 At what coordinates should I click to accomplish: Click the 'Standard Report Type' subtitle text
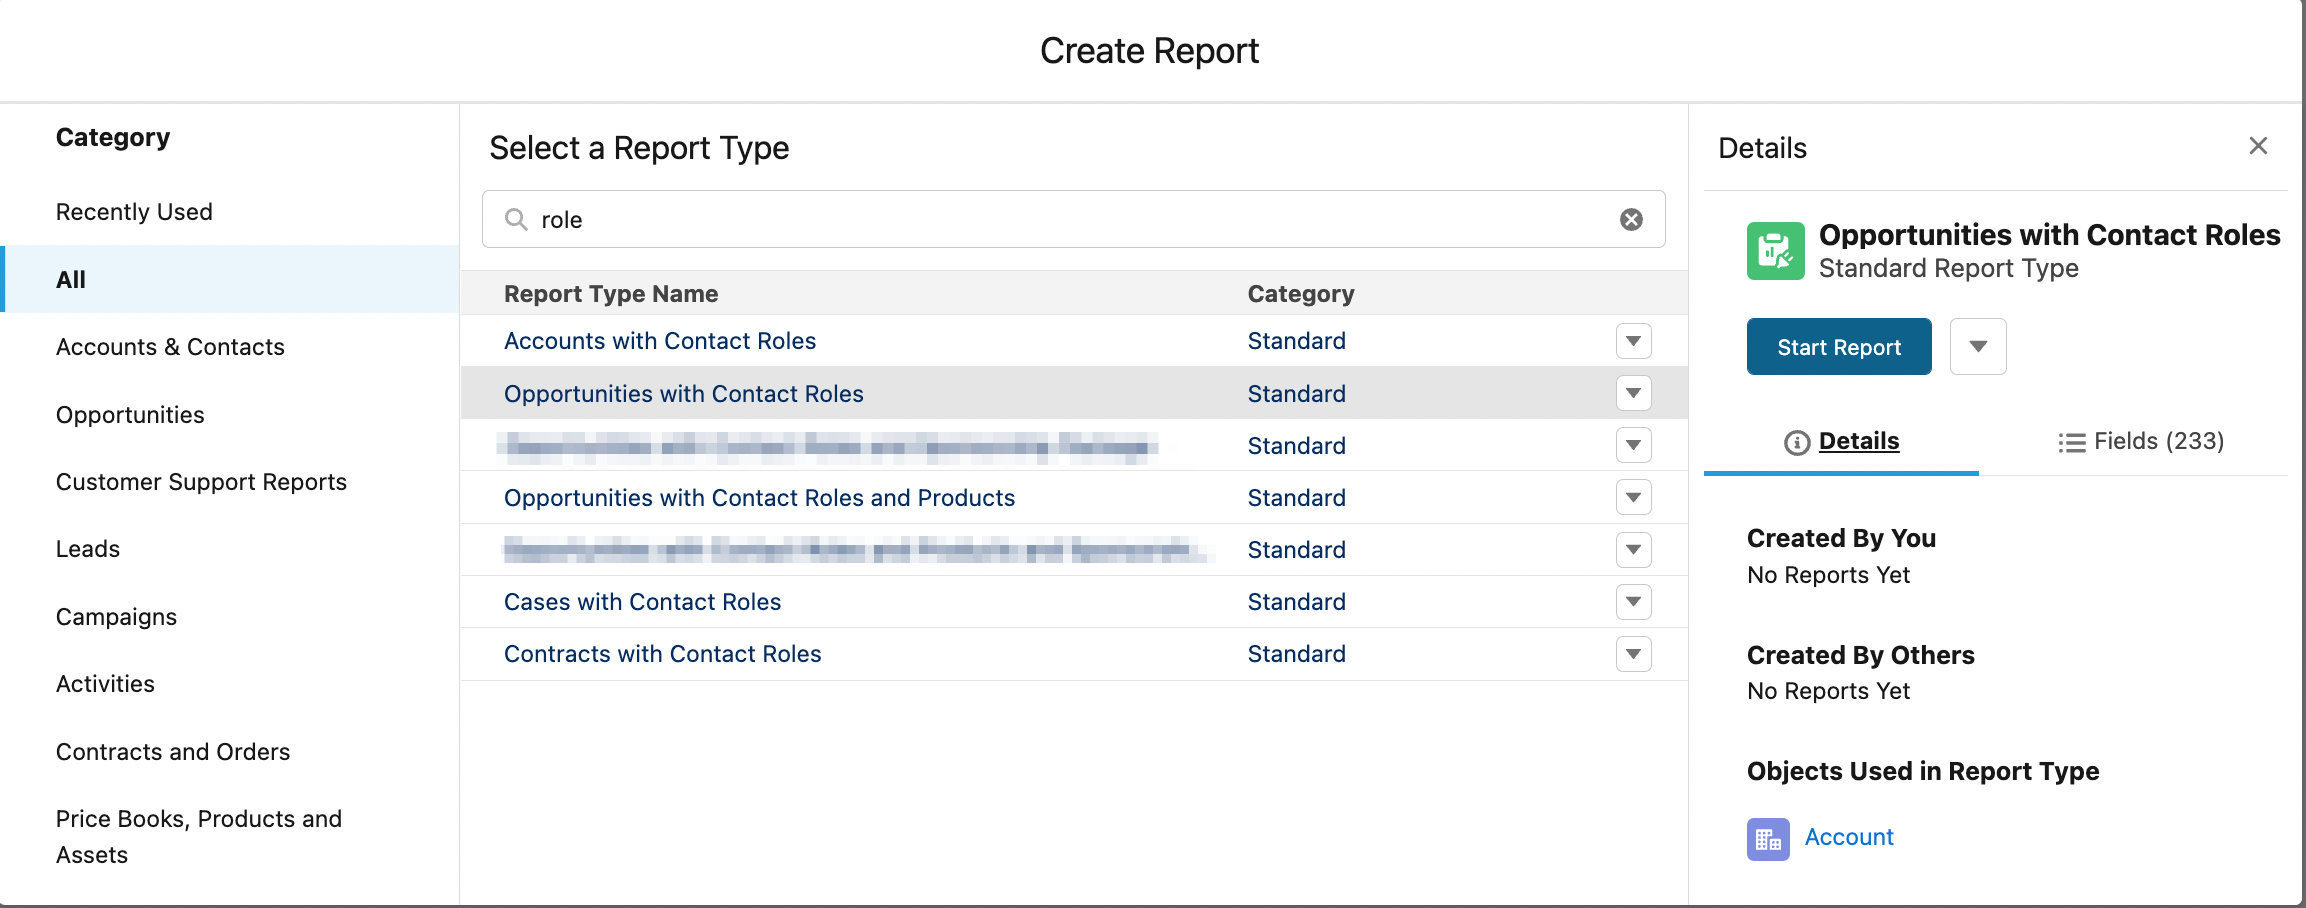point(1949,268)
